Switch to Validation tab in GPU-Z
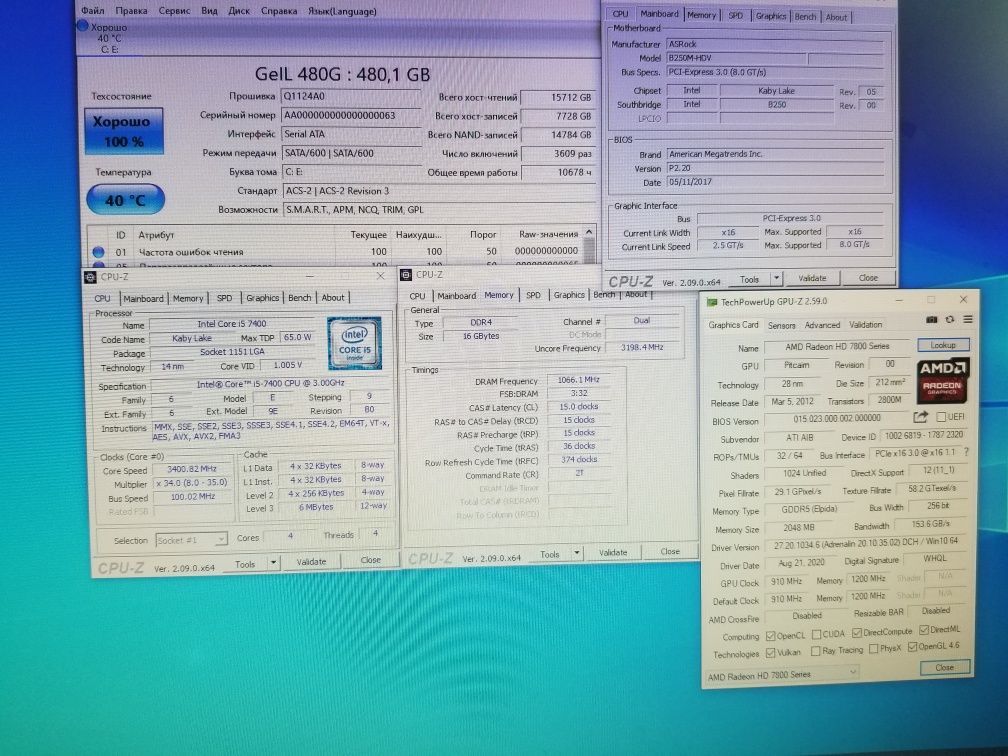Image resolution: width=1008 pixels, height=756 pixels. (865, 325)
